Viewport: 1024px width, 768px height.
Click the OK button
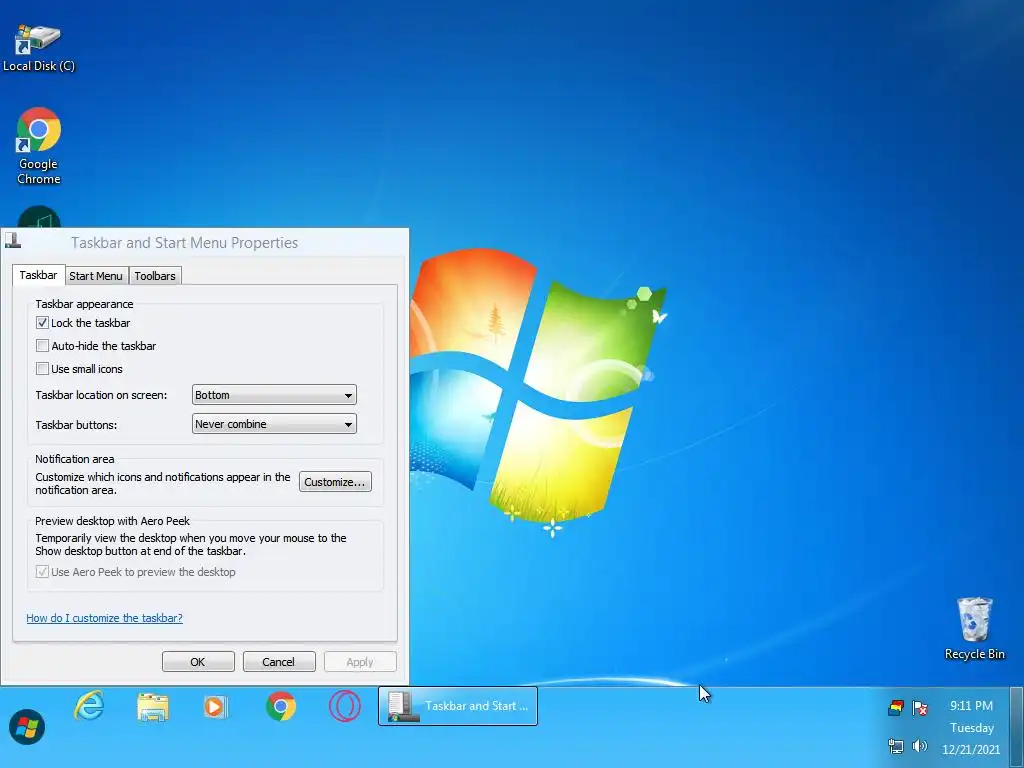tap(198, 662)
